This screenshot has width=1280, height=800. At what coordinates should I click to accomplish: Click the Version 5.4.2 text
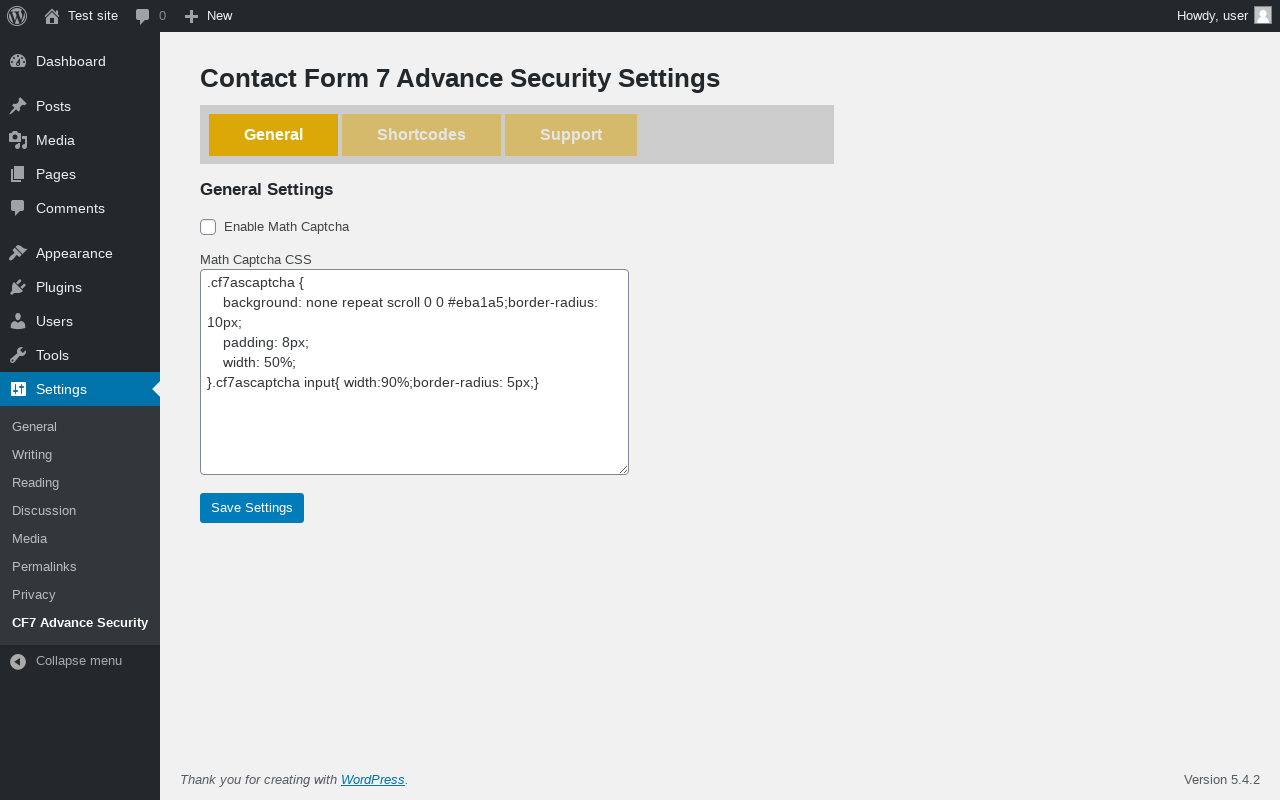[1222, 780]
